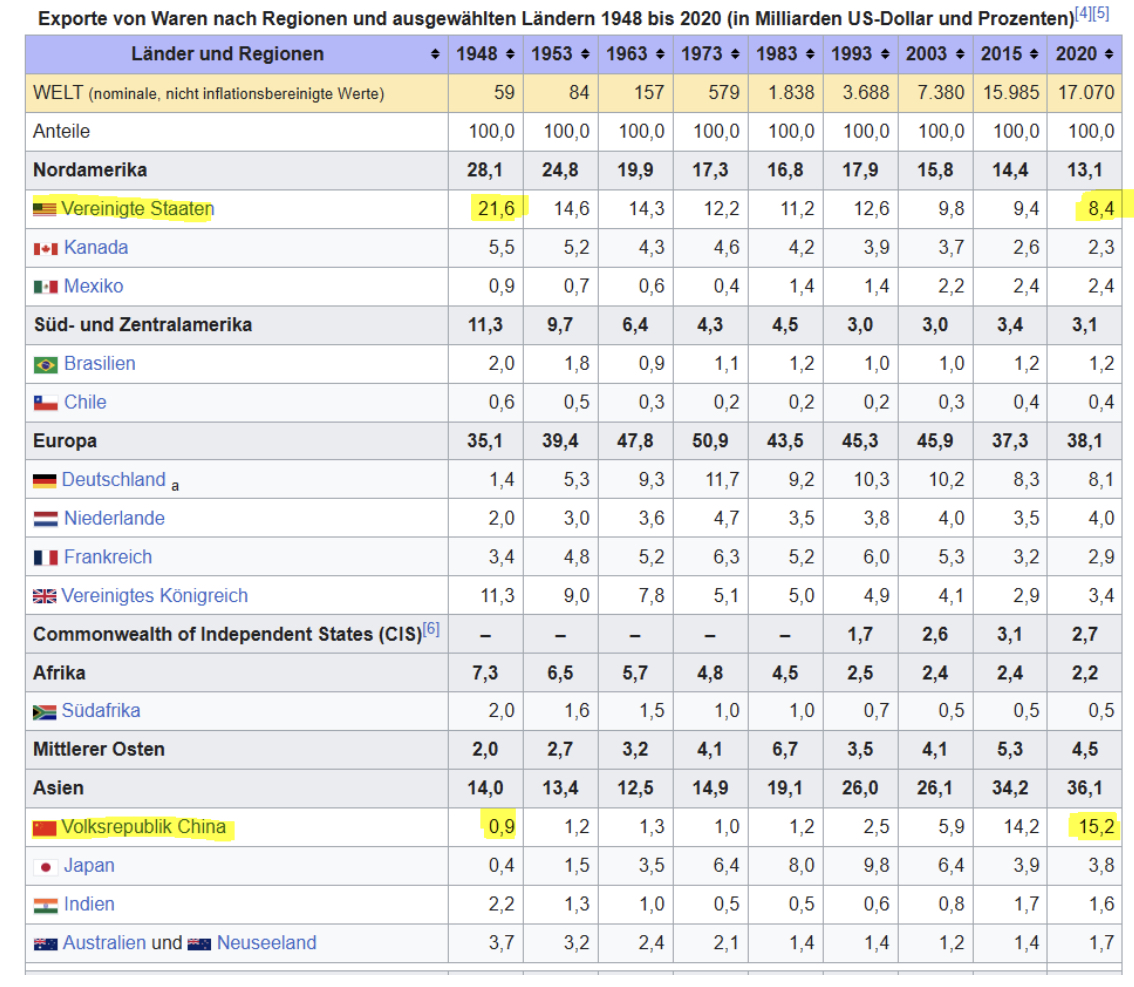Click the Chilean flag icon
The width and height of the screenshot is (1134, 987).
pyautogui.click(x=46, y=403)
